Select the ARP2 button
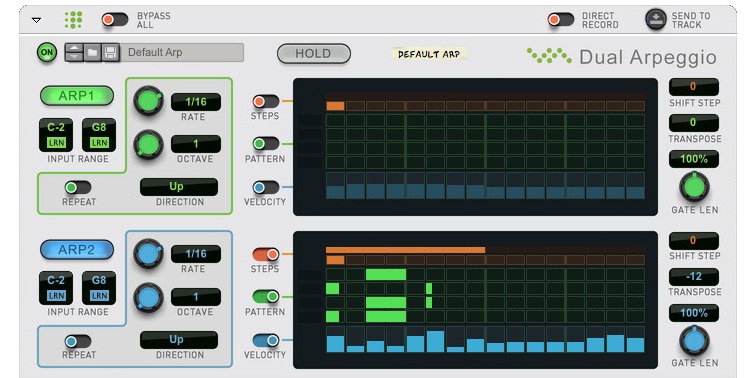The image size is (756, 378). click(x=77, y=249)
